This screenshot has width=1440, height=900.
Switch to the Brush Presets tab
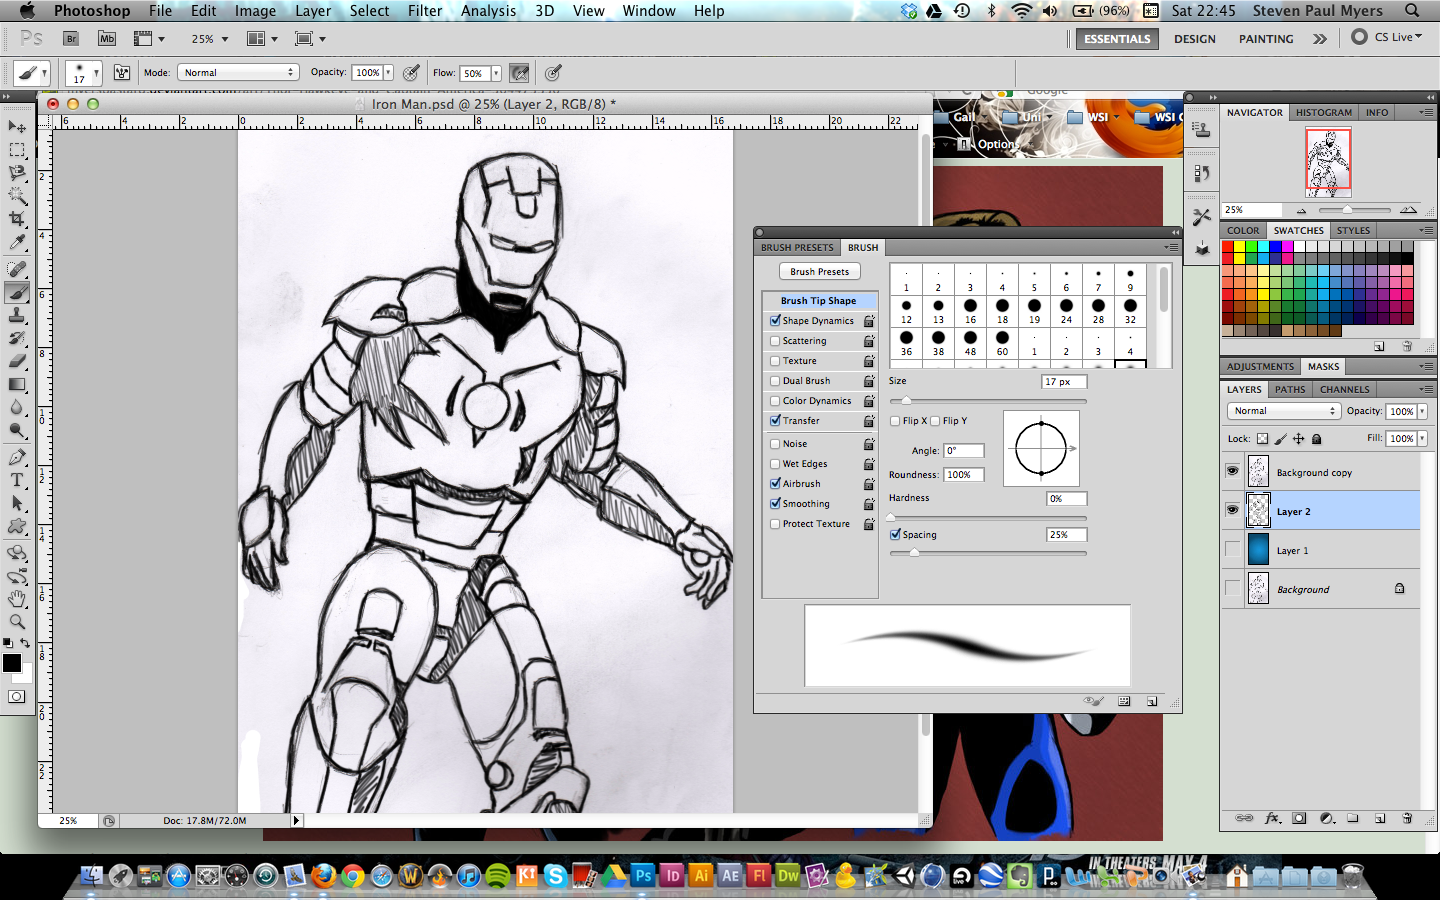tap(797, 247)
